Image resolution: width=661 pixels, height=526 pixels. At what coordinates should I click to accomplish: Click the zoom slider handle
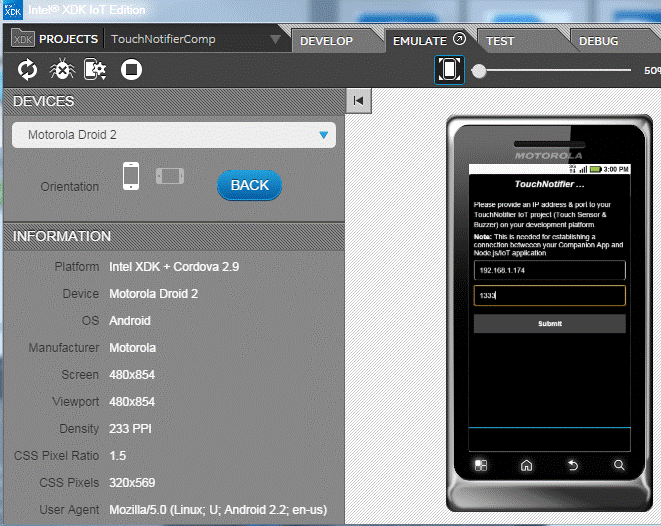tap(479, 71)
